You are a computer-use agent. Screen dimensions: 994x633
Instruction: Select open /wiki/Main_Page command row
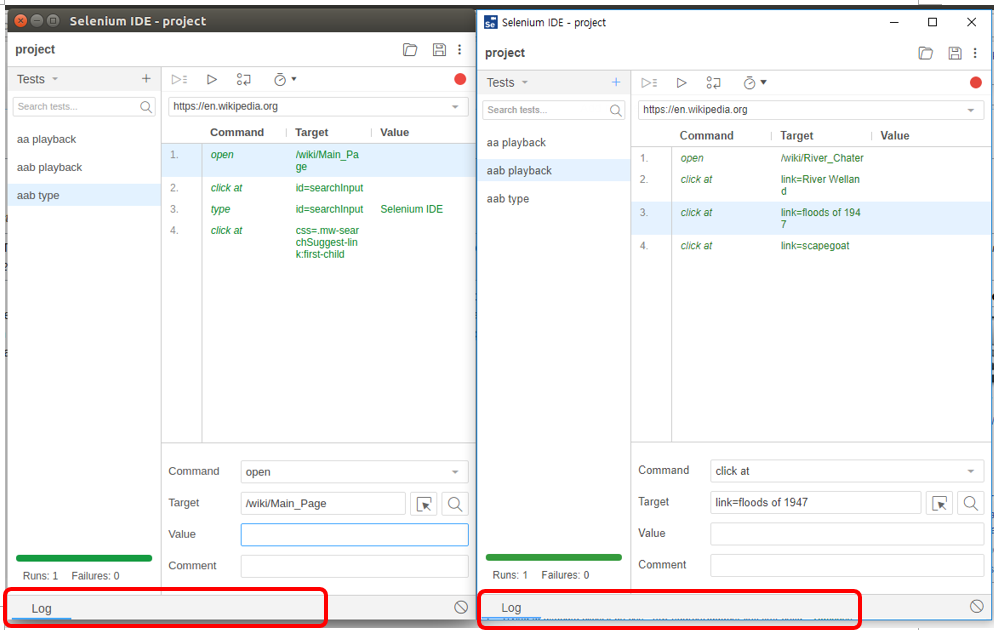click(319, 160)
